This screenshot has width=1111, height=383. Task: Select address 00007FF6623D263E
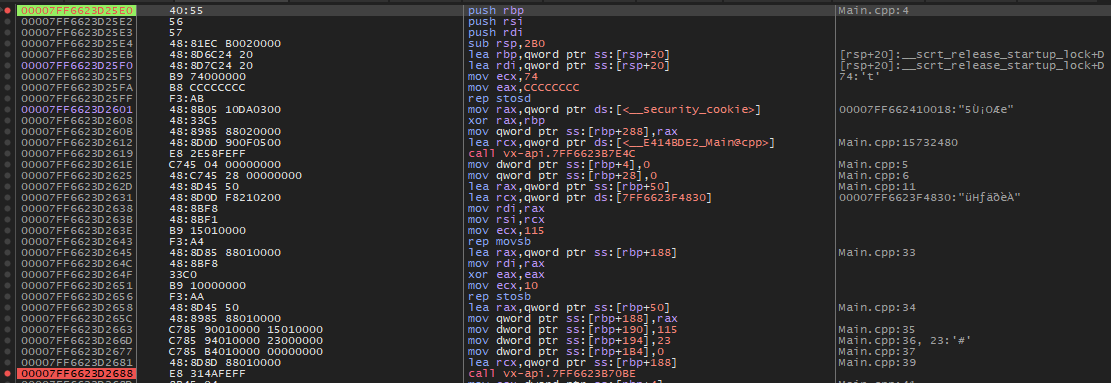(77, 230)
